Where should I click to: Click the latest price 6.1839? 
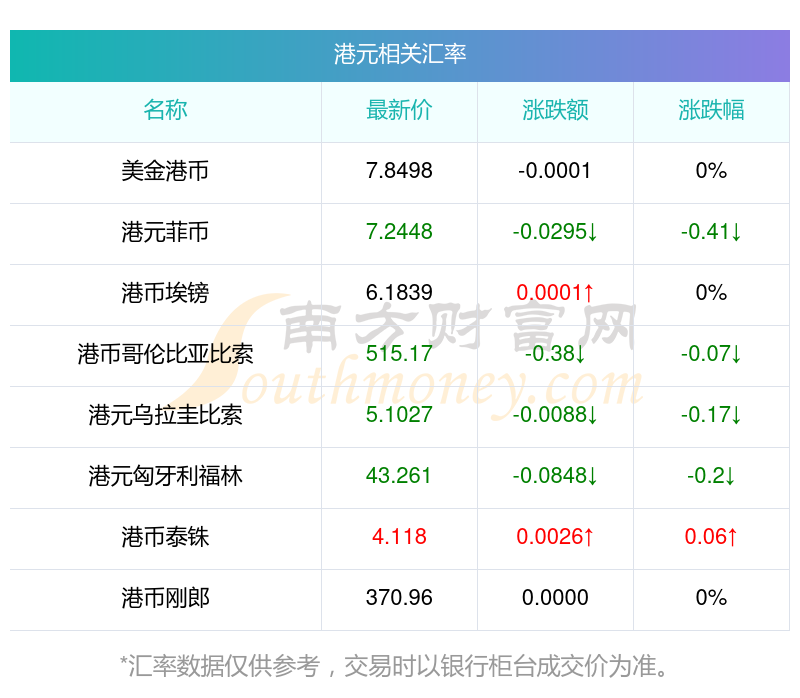point(399,293)
